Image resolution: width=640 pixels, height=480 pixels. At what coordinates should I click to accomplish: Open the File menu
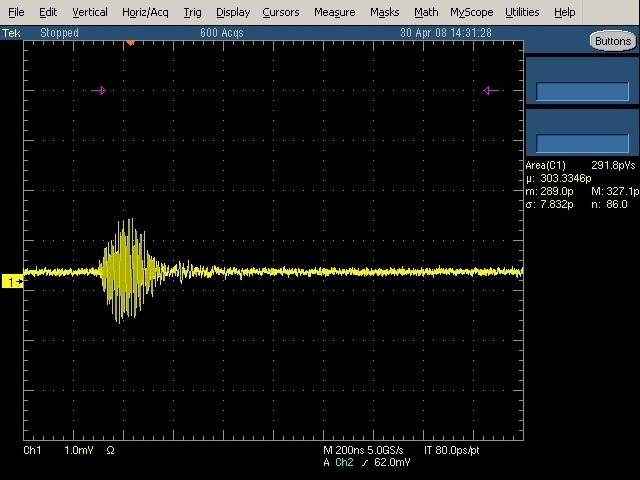point(16,12)
